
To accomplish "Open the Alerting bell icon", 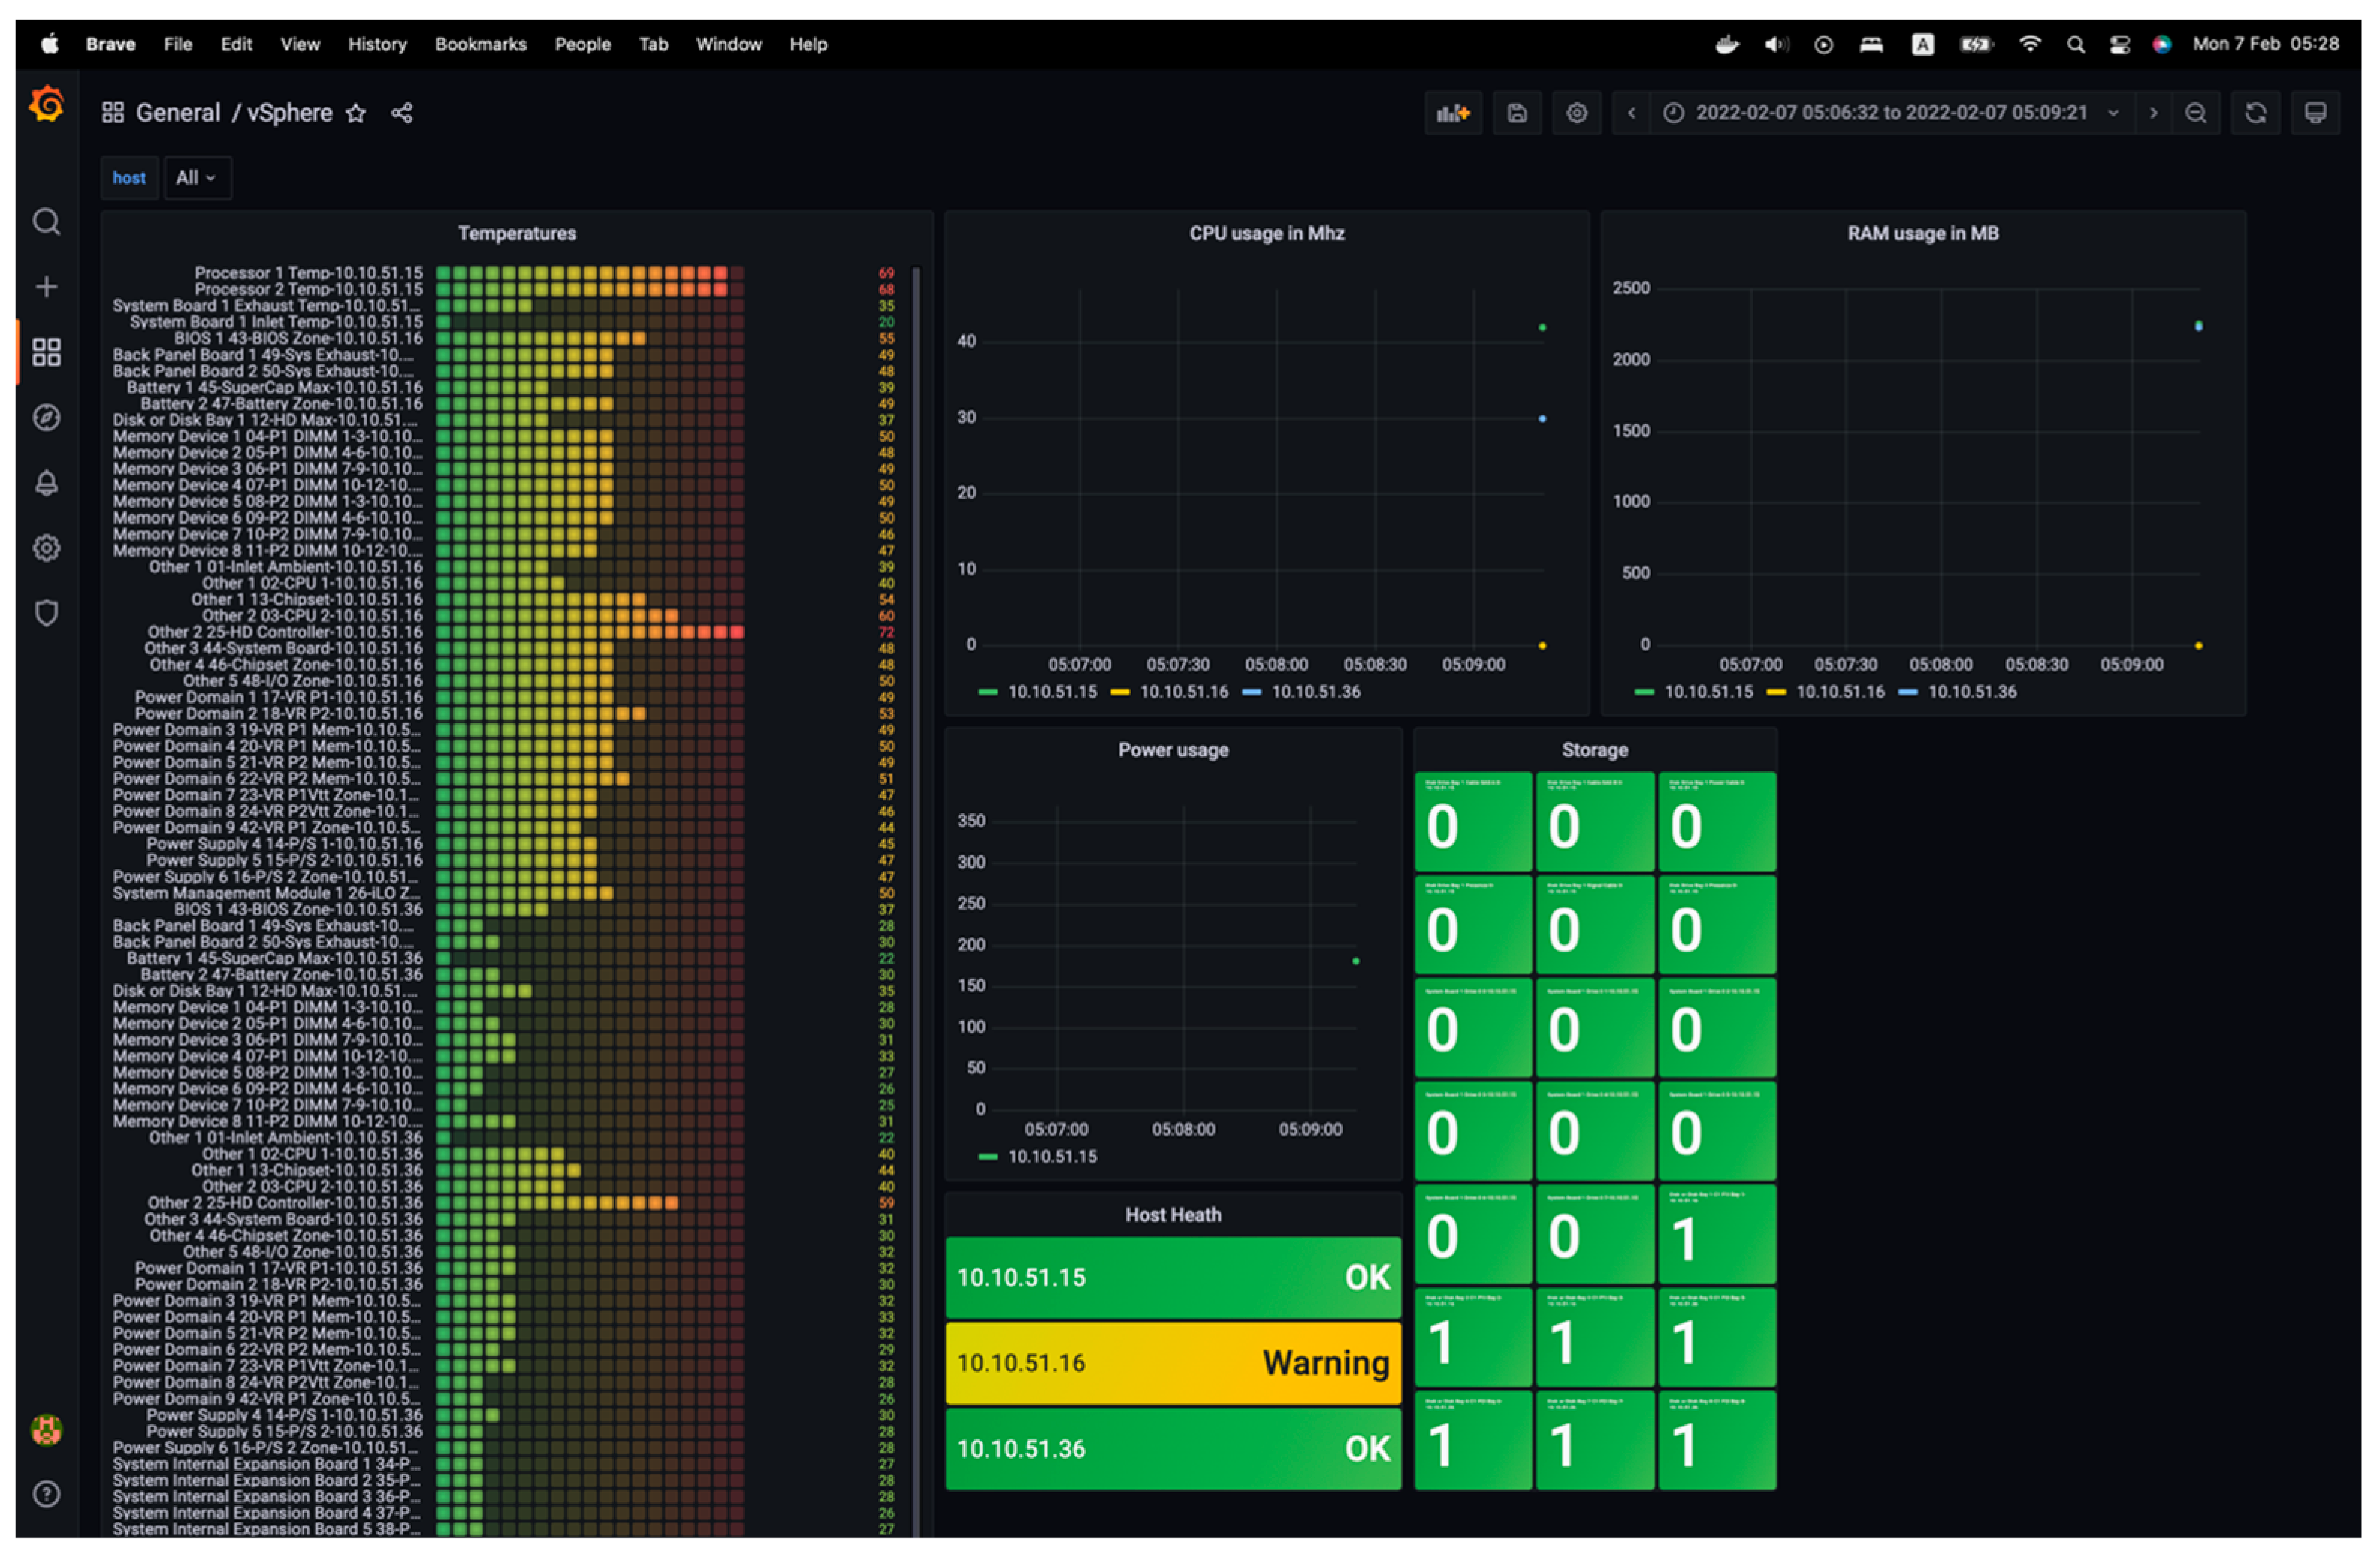I will pos(46,483).
